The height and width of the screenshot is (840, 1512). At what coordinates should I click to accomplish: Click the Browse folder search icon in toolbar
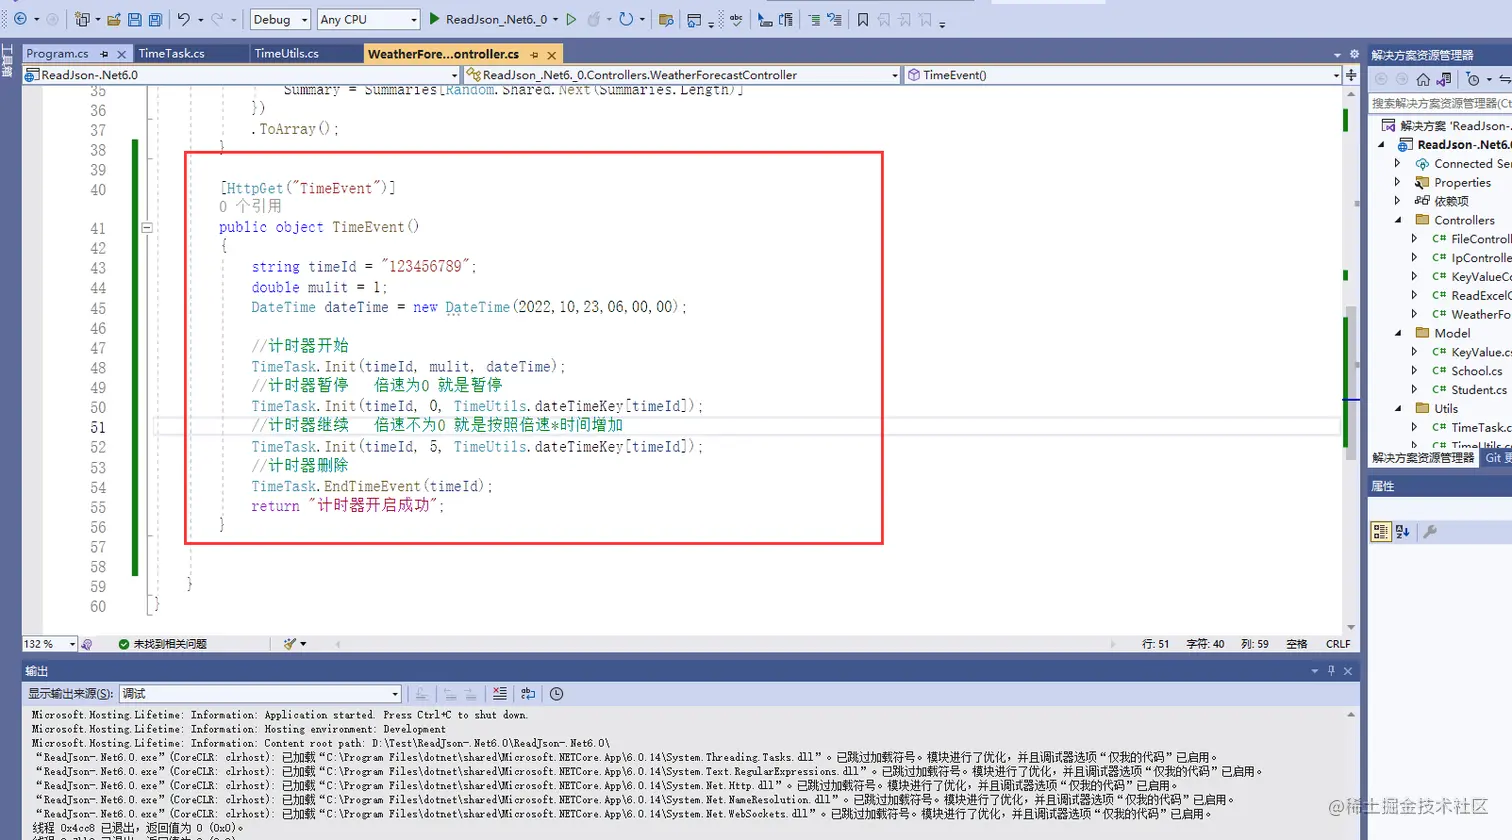[x=666, y=19]
